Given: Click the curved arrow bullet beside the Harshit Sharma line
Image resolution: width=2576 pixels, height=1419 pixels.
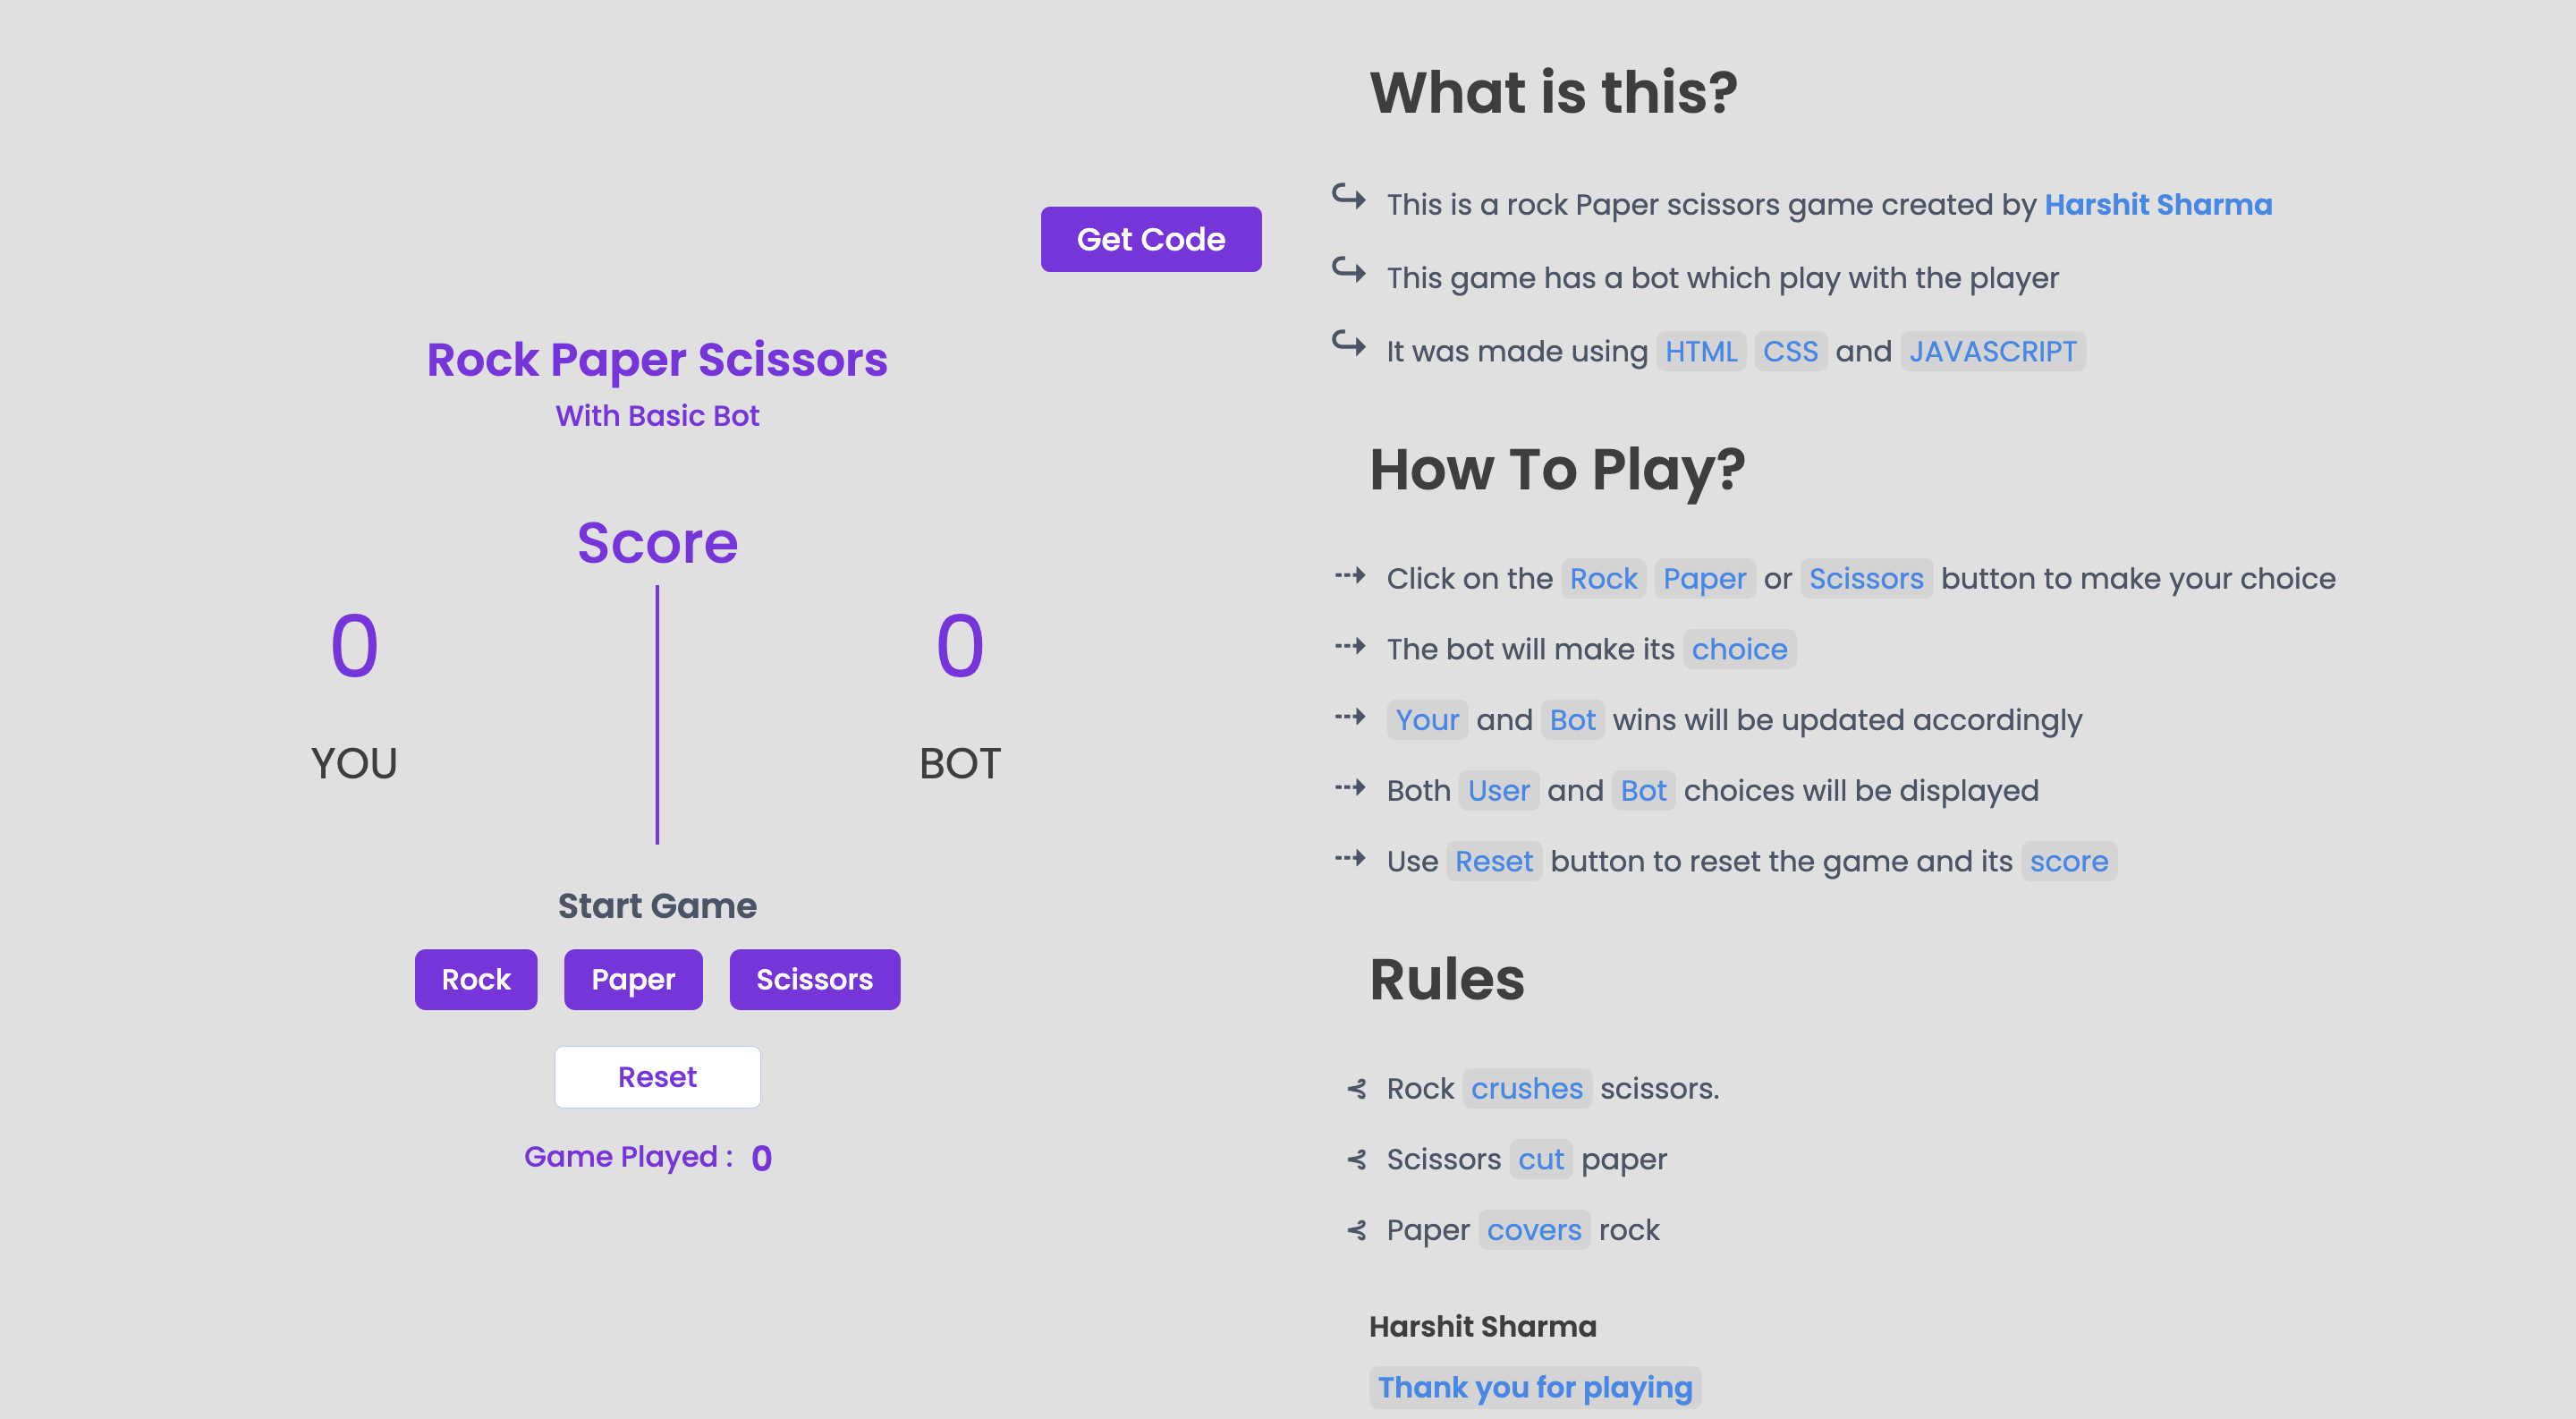Looking at the screenshot, I should tap(1348, 196).
